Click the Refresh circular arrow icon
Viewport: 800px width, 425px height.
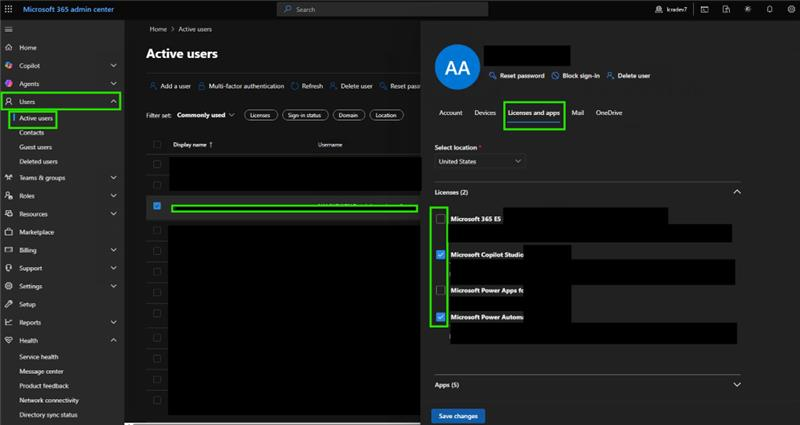(x=294, y=86)
